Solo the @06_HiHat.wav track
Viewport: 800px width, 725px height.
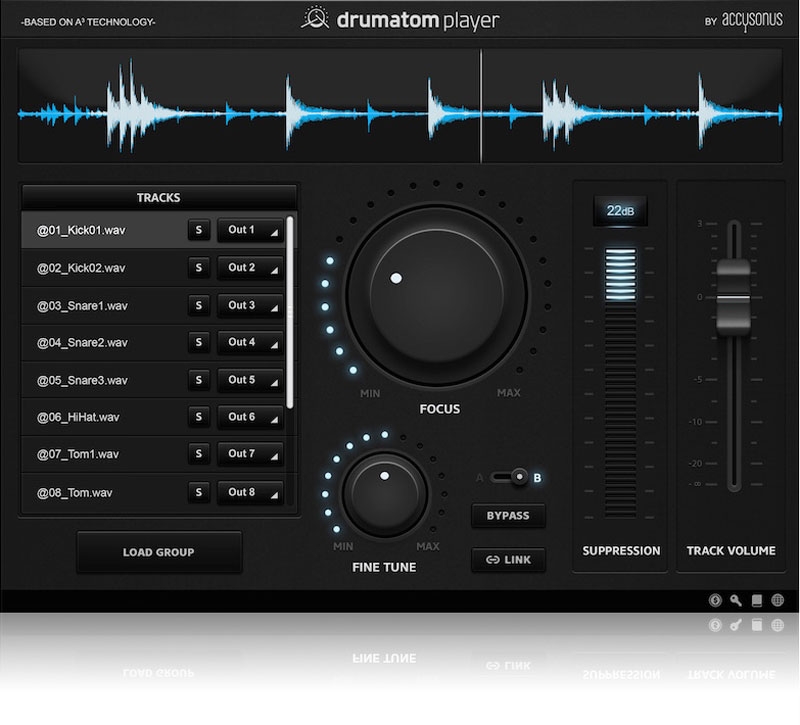pyautogui.click(x=198, y=417)
